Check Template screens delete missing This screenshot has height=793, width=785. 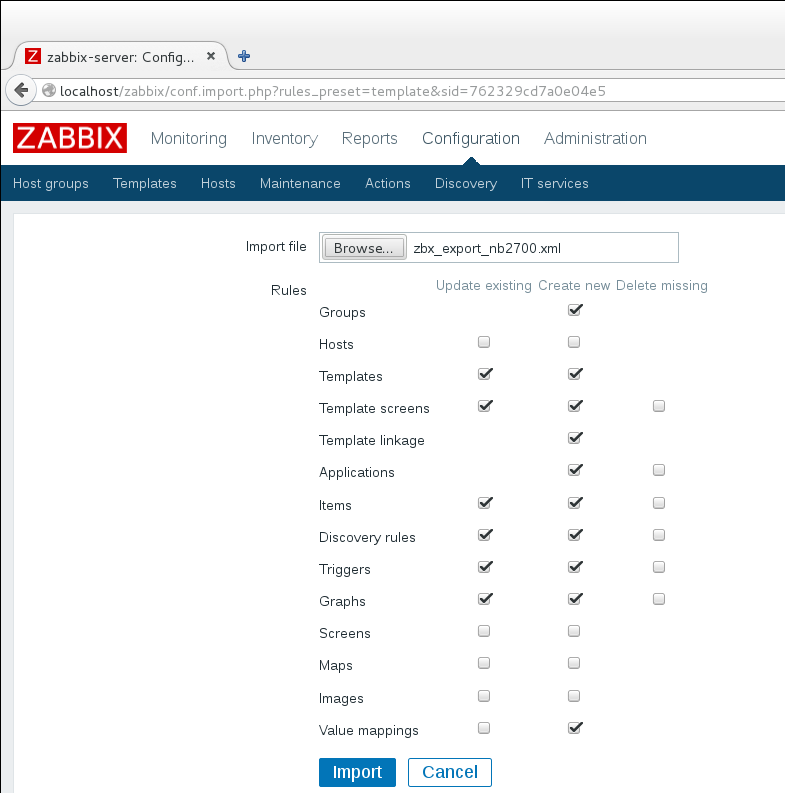tap(659, 406)
